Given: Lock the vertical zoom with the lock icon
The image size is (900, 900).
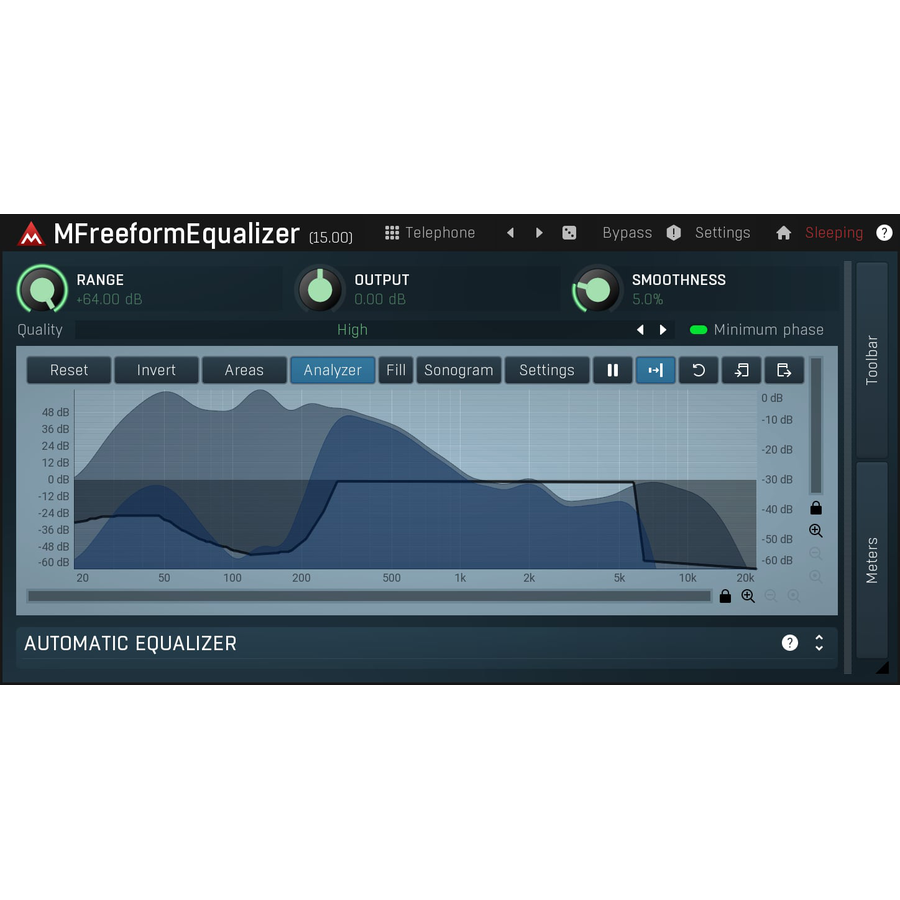Looking at the screenshot, I should tap(816, 508).
